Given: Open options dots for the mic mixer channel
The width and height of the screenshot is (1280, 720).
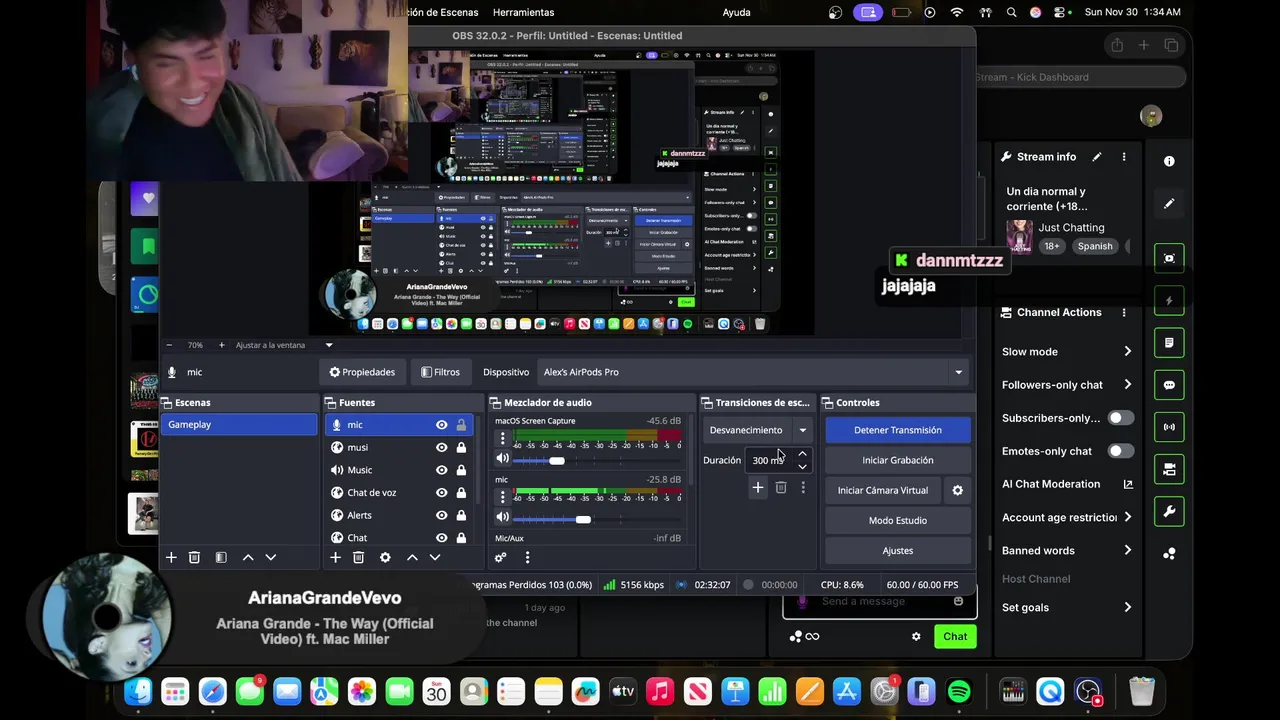Looking at the screenshot, I should click(x=502, y=496).
